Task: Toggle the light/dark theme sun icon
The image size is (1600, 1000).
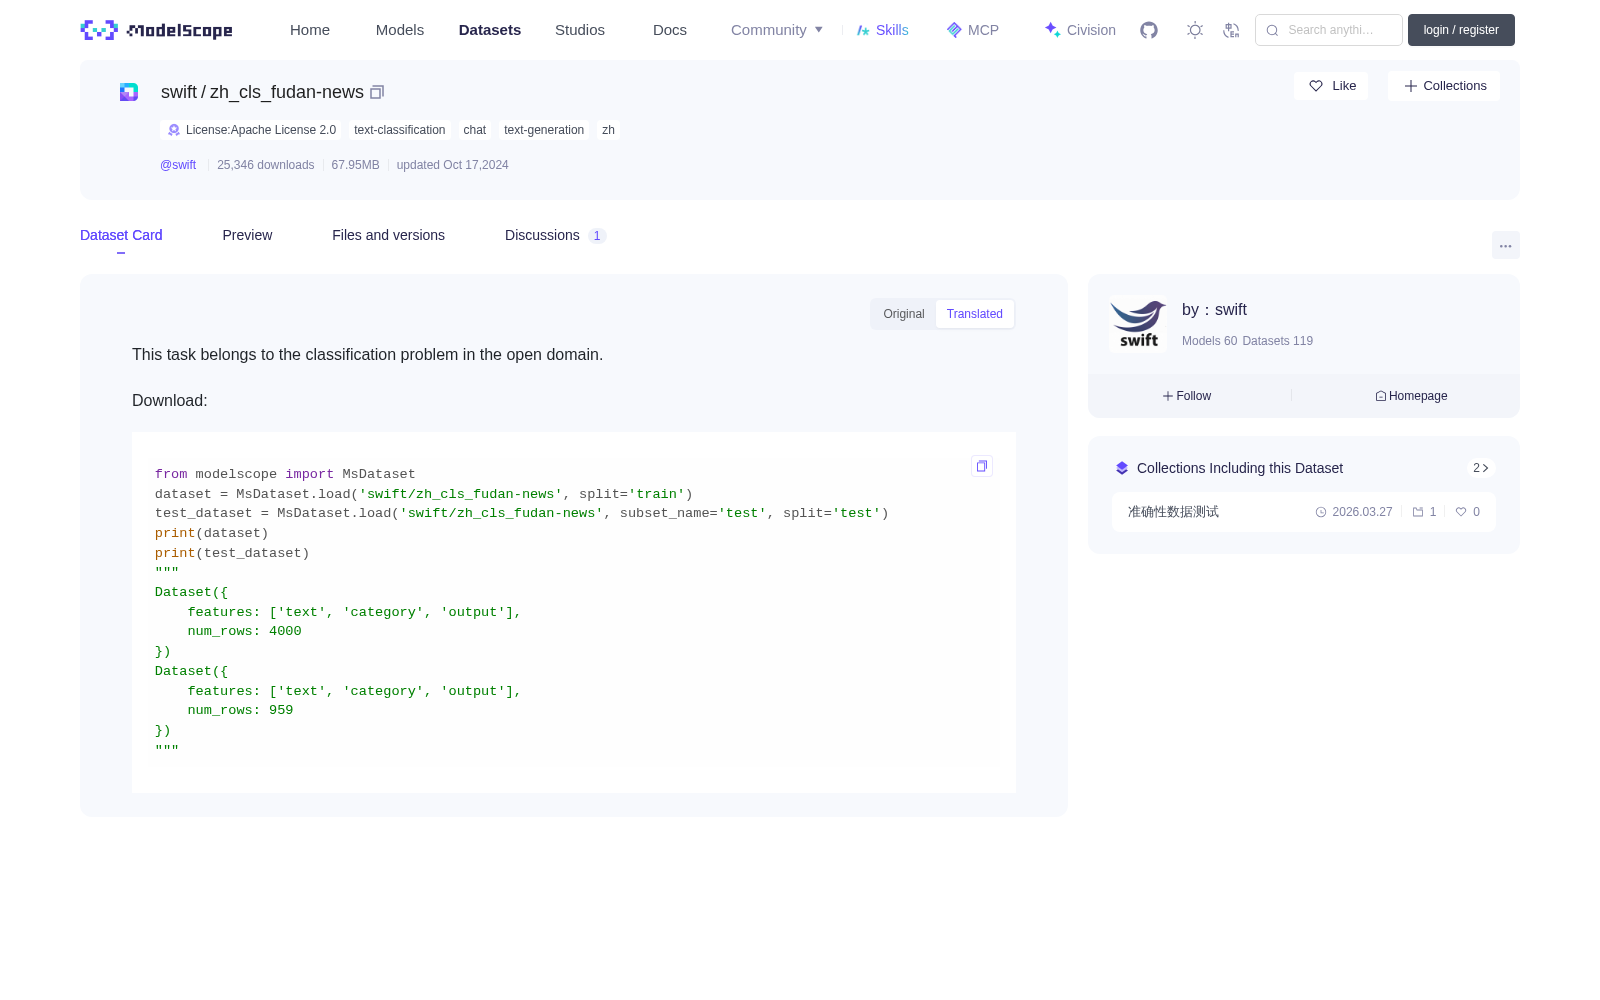Action: point(1195,30)
